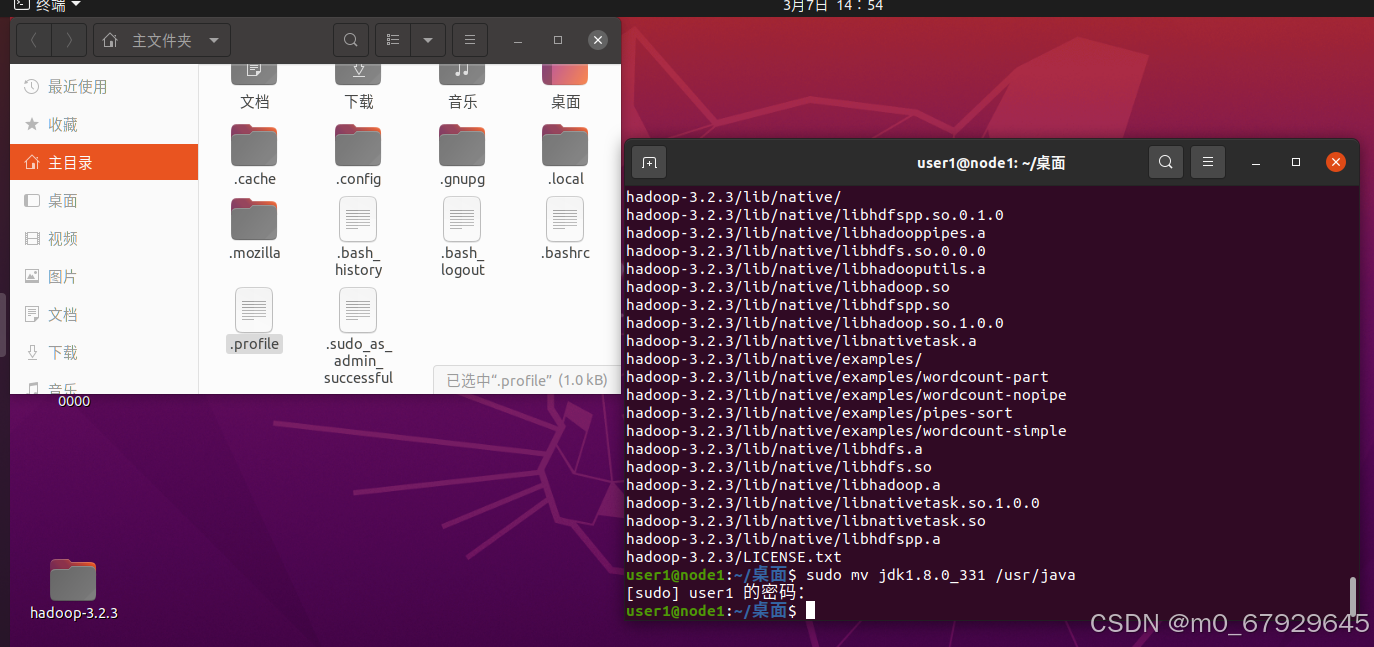Minimize the file manager window
The image size is (1374, 647).
(x=517, y=40)
